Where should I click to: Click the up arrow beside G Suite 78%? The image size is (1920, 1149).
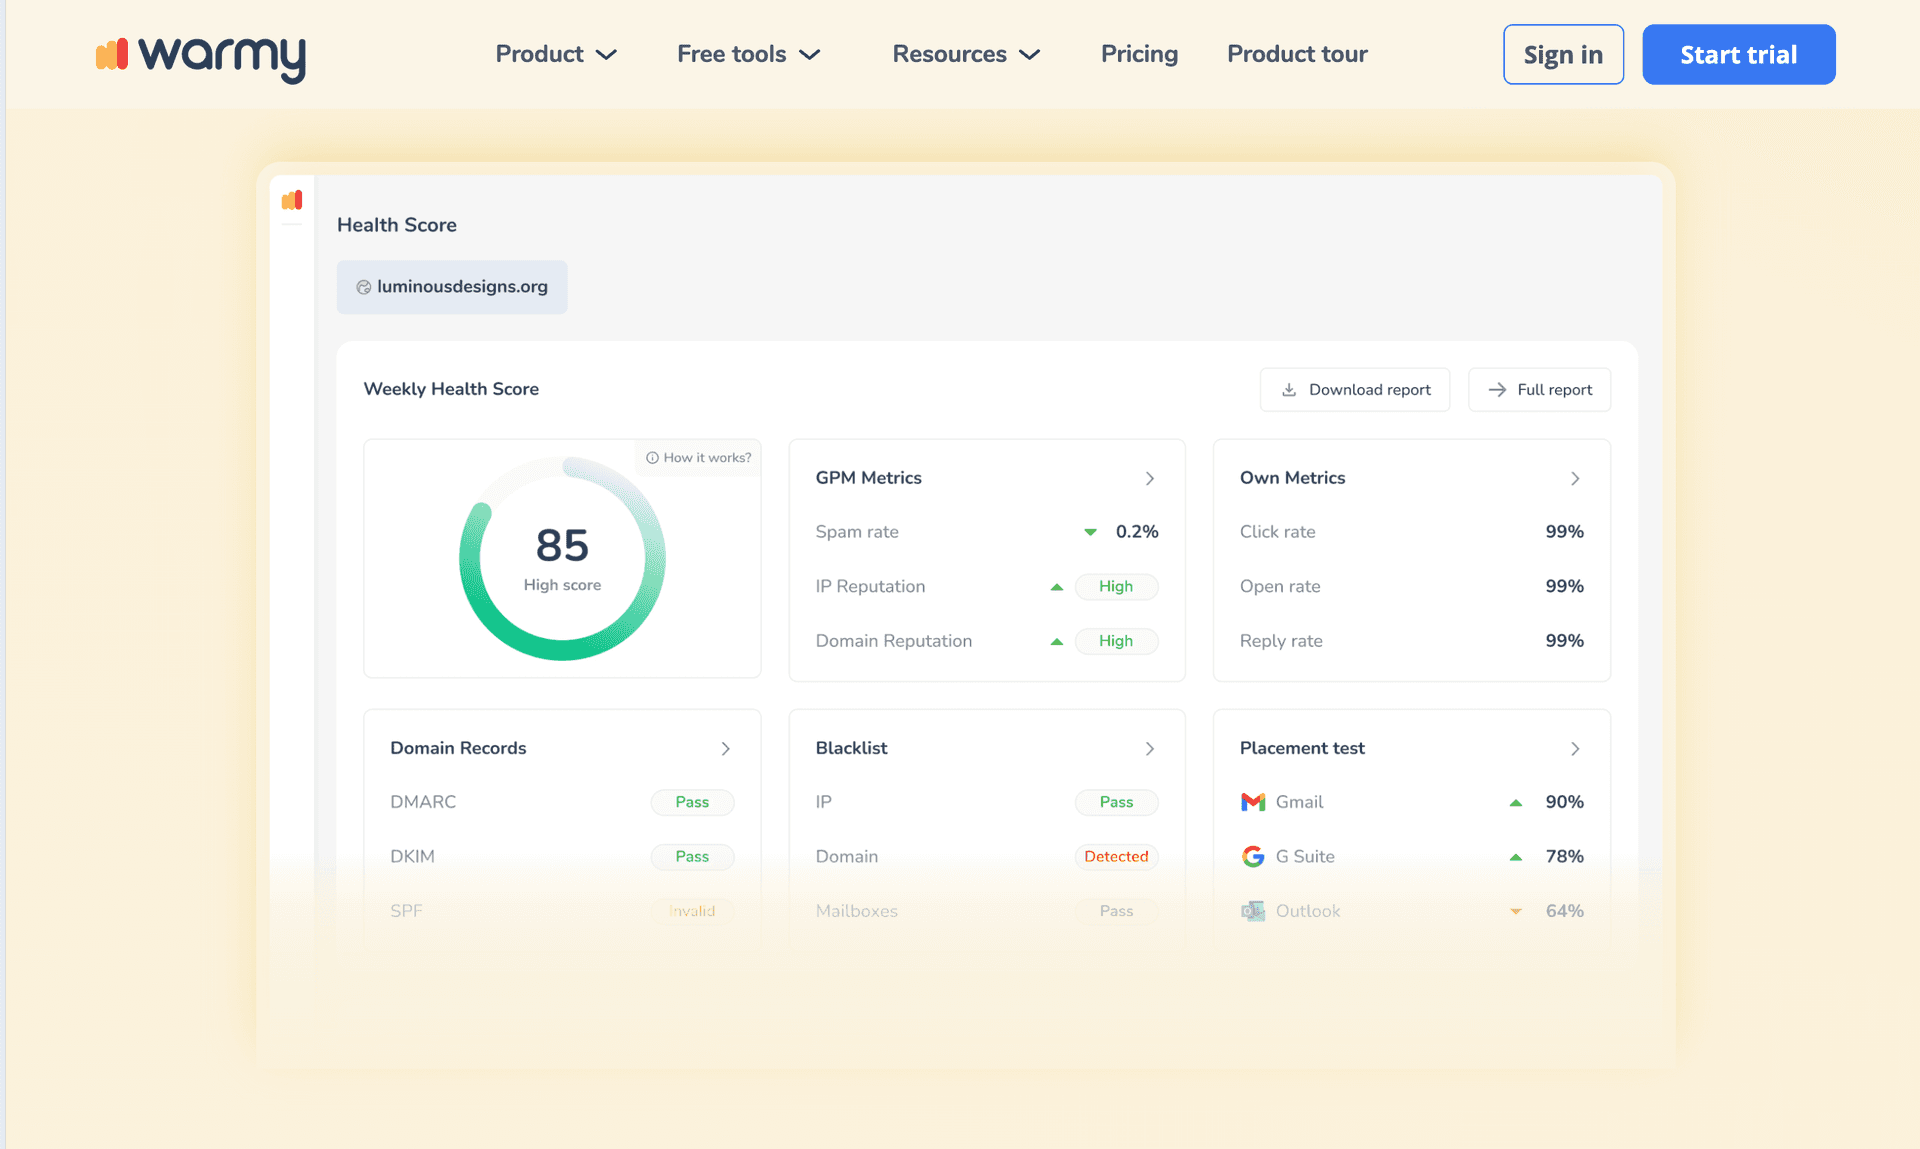[1516, 857]
